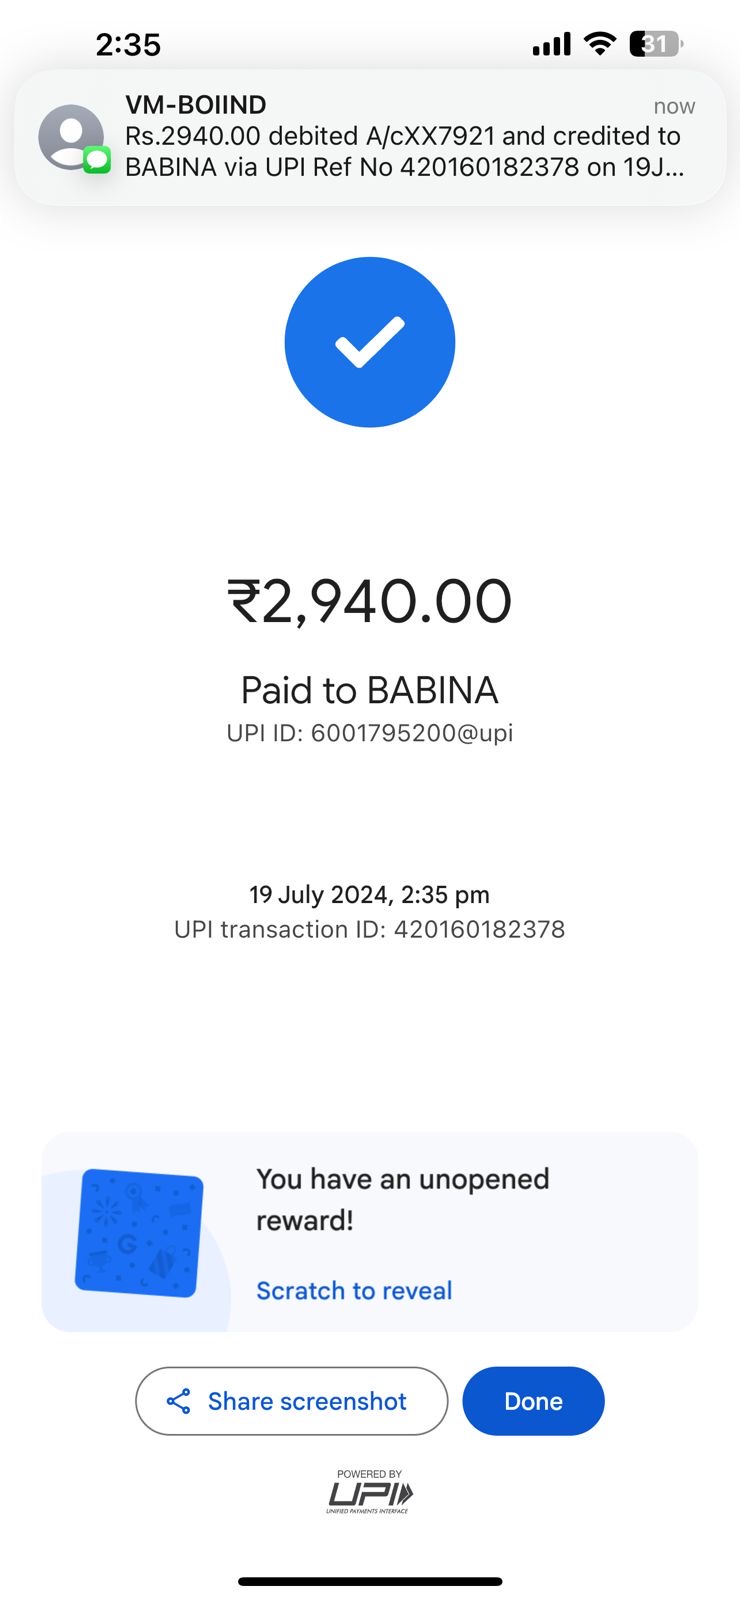
Task: Tap the home indicator bar at bottom
Action: [x=370, y=1581]
